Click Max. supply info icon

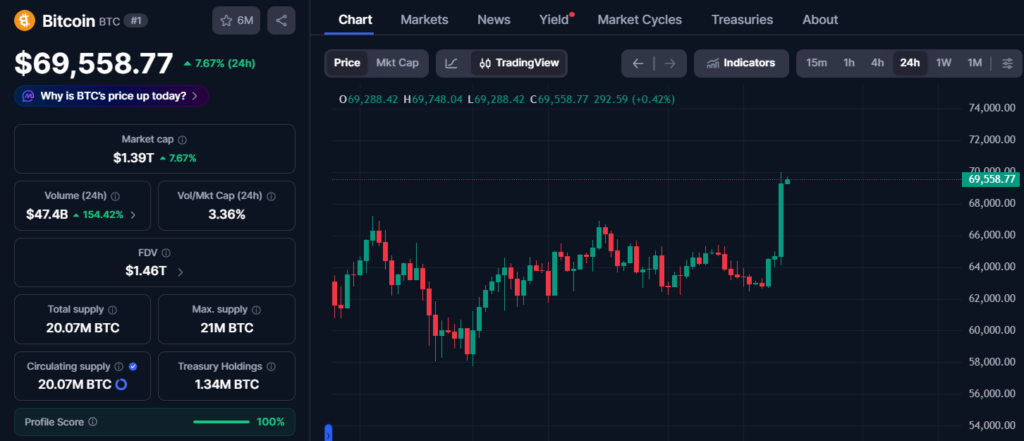click(x=256, y=310)
